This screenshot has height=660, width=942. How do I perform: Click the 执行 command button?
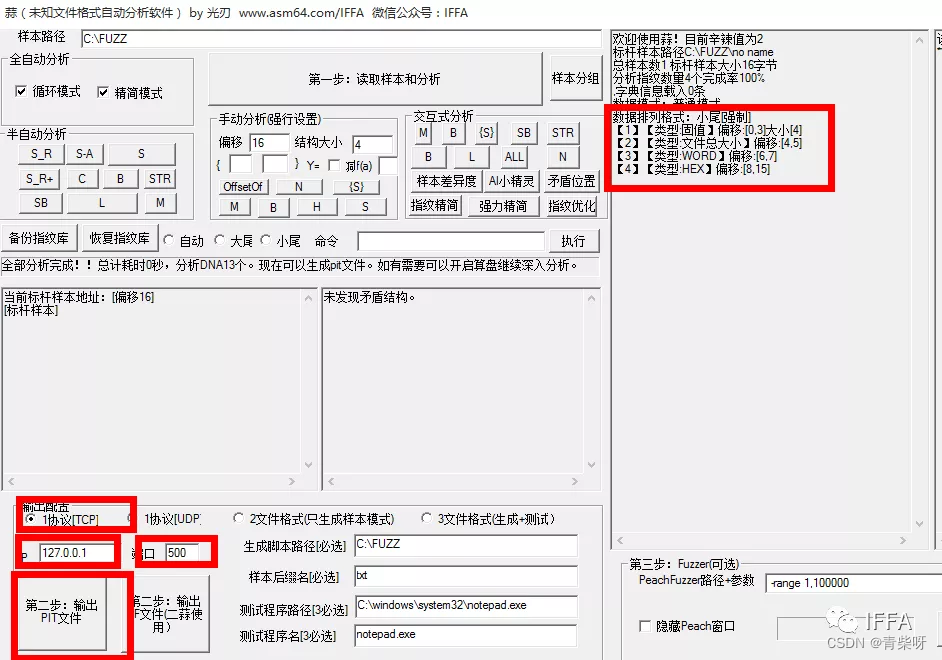pos(573,242)
